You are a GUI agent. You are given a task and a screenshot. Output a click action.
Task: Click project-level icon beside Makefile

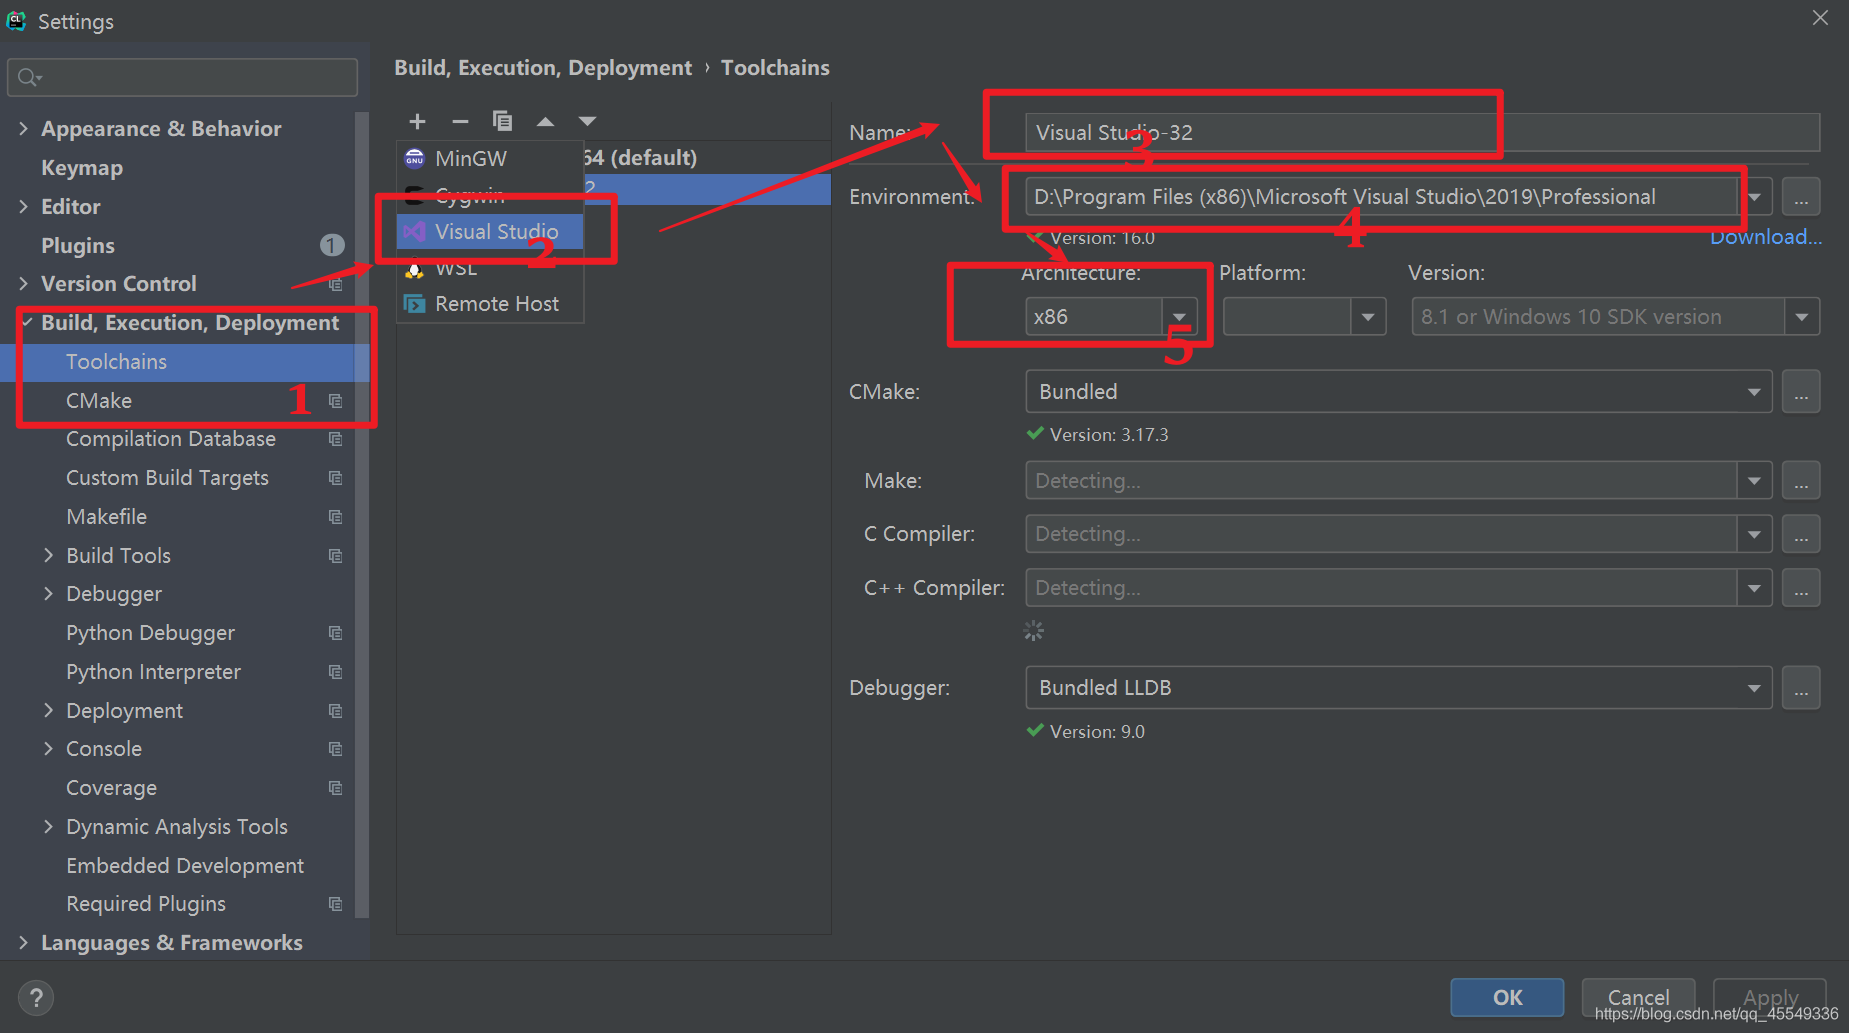pos(336,517)
